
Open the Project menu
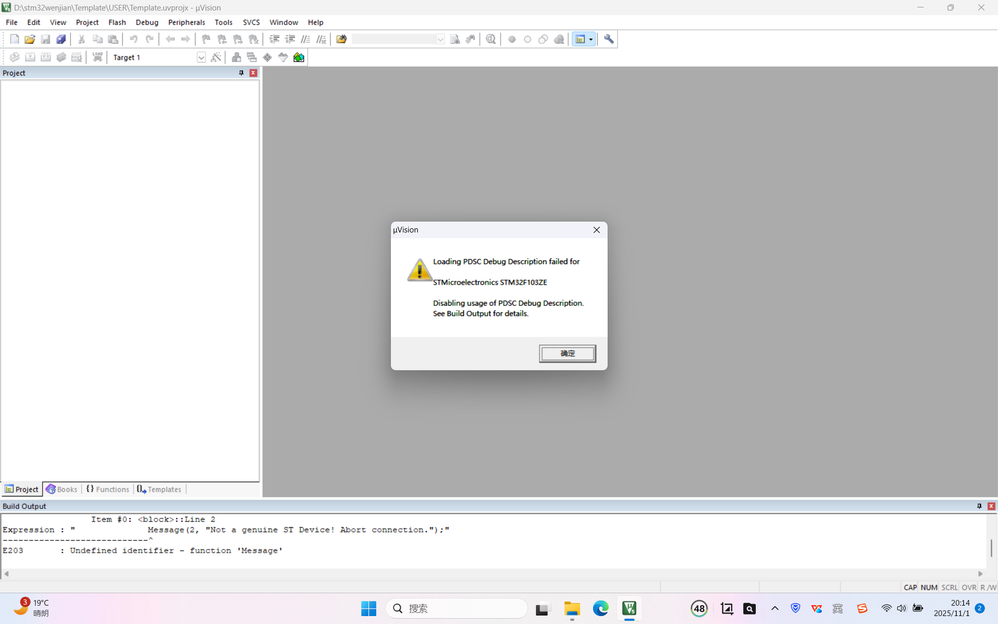tap(87, 22)
